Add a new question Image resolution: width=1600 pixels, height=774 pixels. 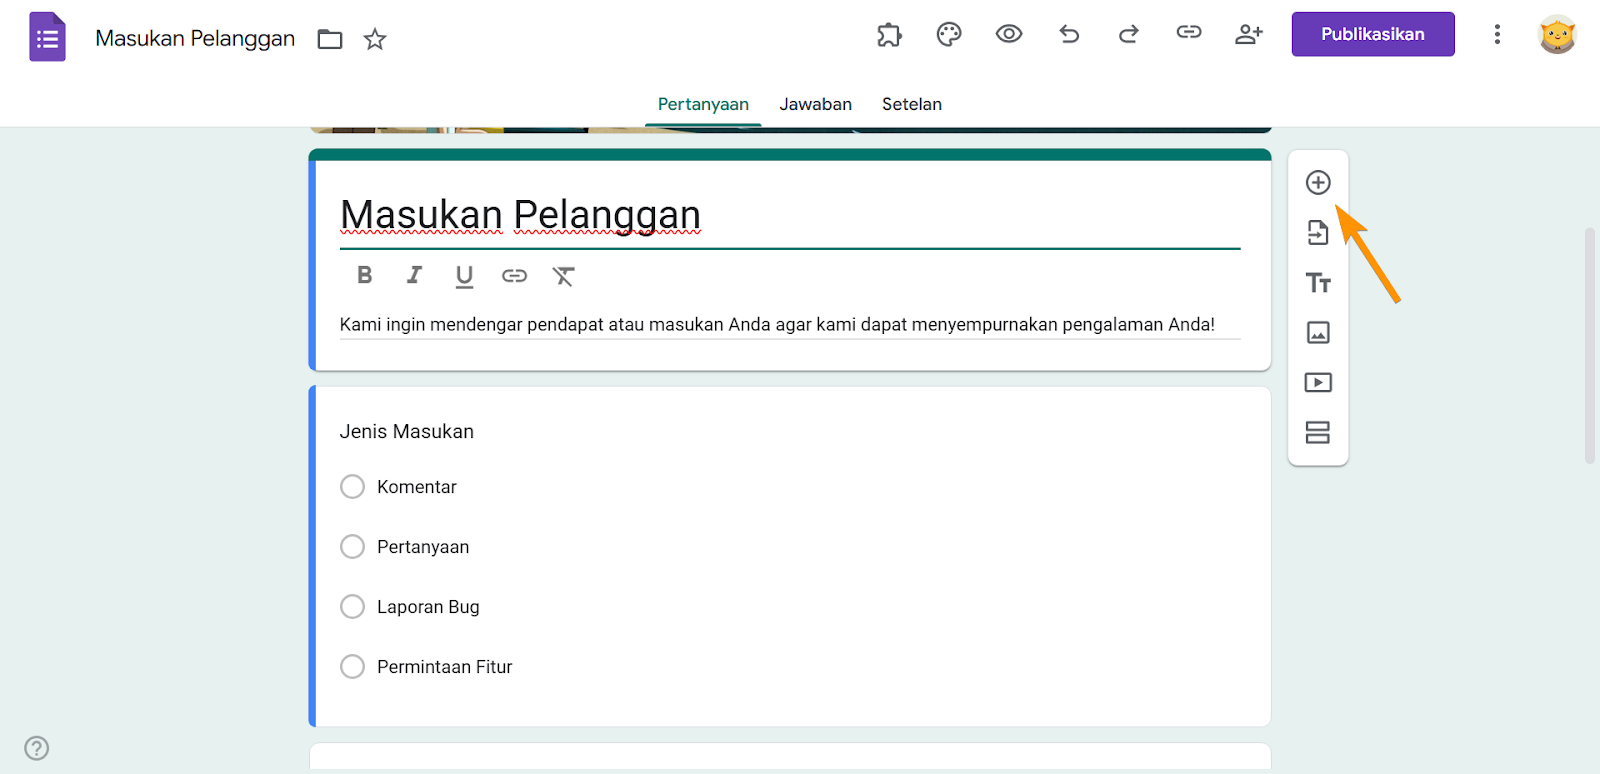pyautogui.click(x=1318, y=182)
